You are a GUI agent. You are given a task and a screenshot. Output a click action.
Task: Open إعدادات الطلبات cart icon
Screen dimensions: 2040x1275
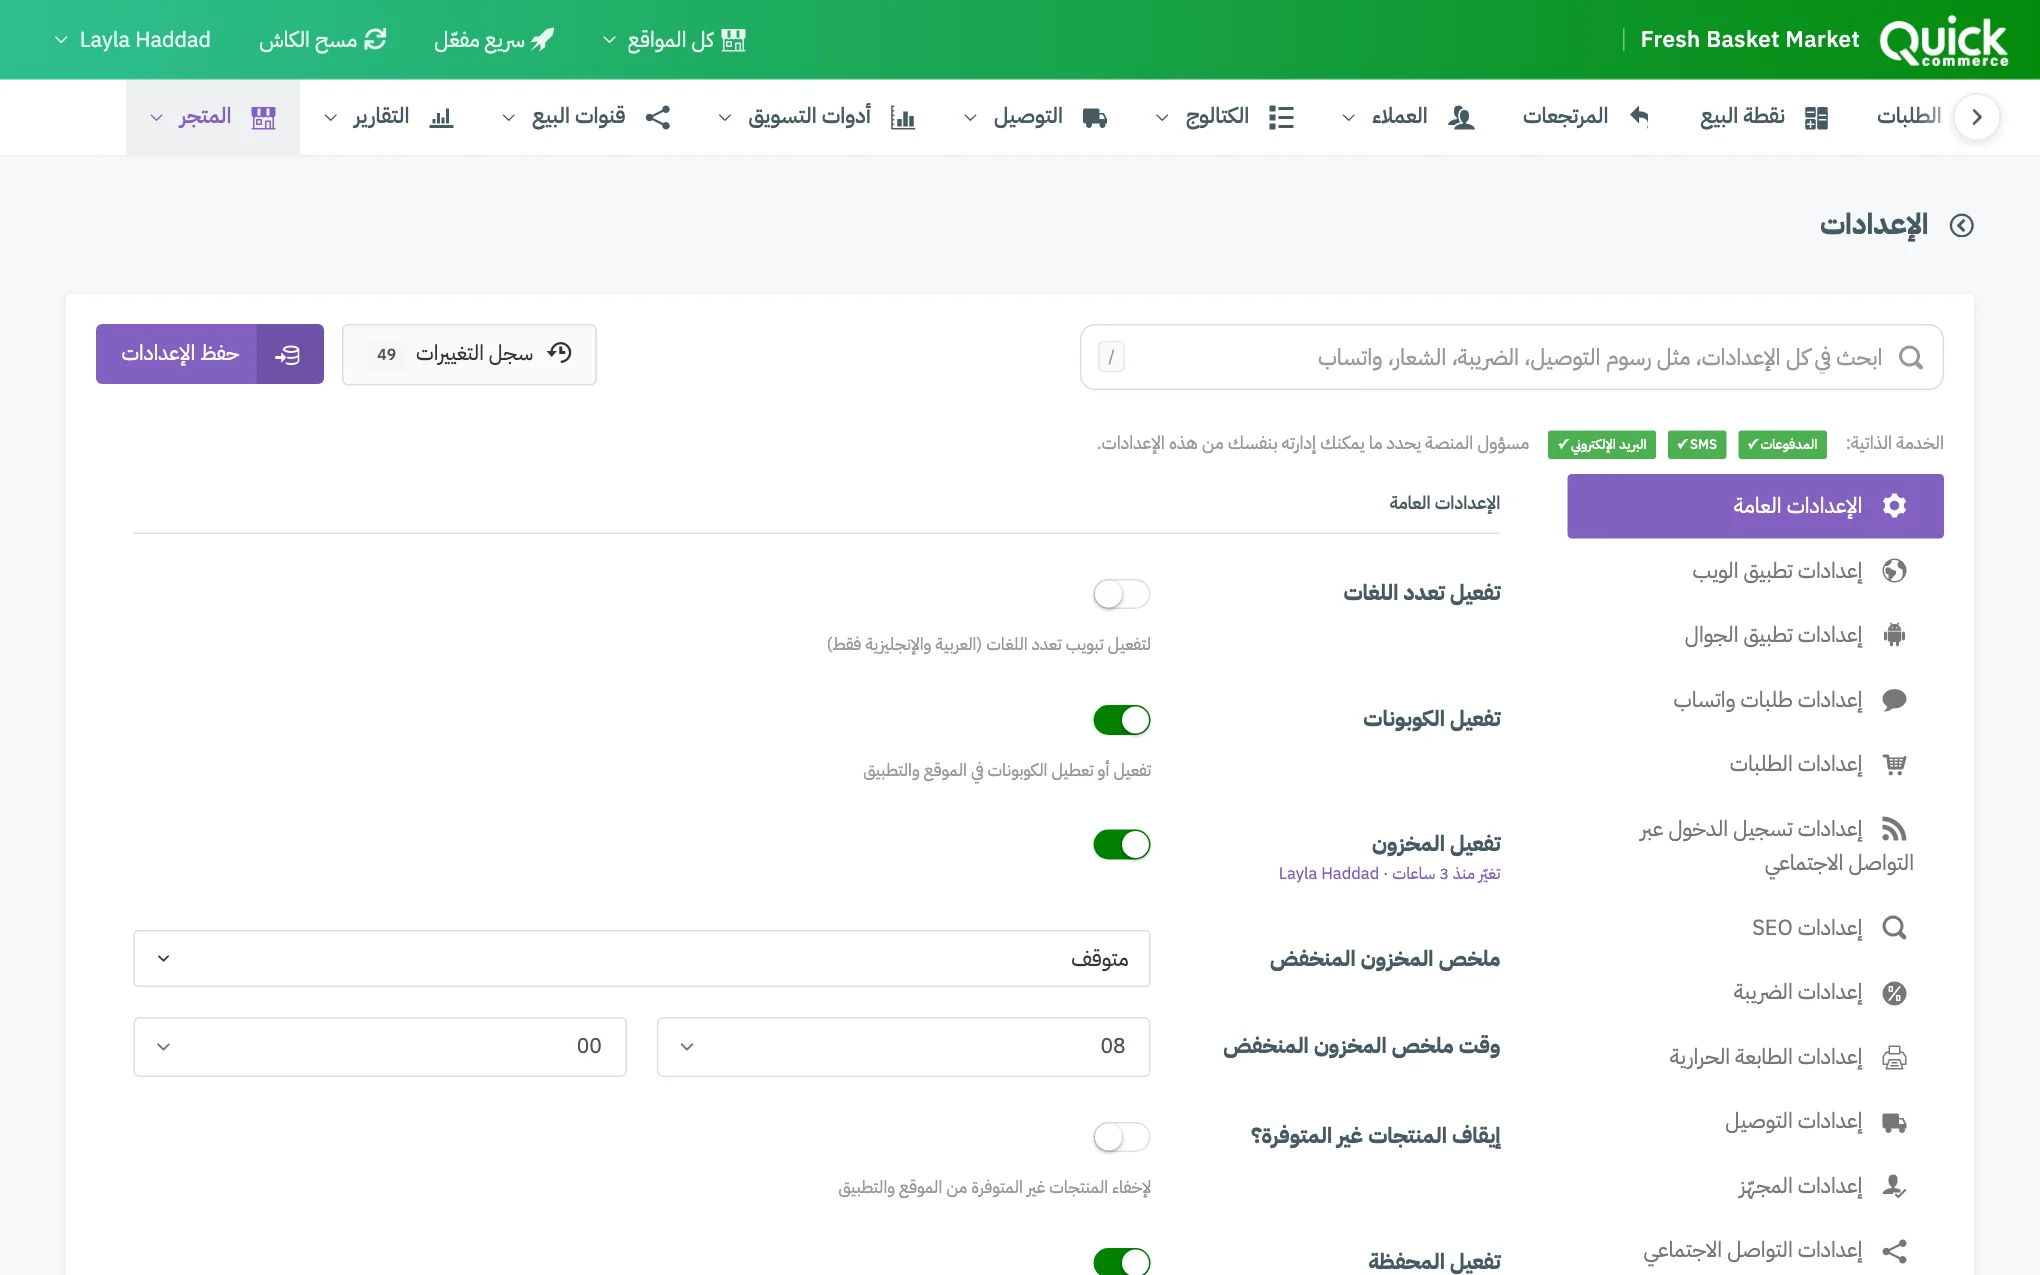click(1894, 765)
